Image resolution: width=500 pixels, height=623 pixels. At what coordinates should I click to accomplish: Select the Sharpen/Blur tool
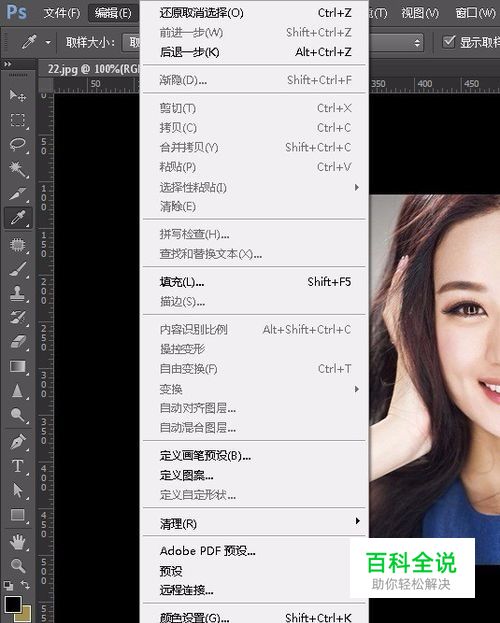coord(17,391)
